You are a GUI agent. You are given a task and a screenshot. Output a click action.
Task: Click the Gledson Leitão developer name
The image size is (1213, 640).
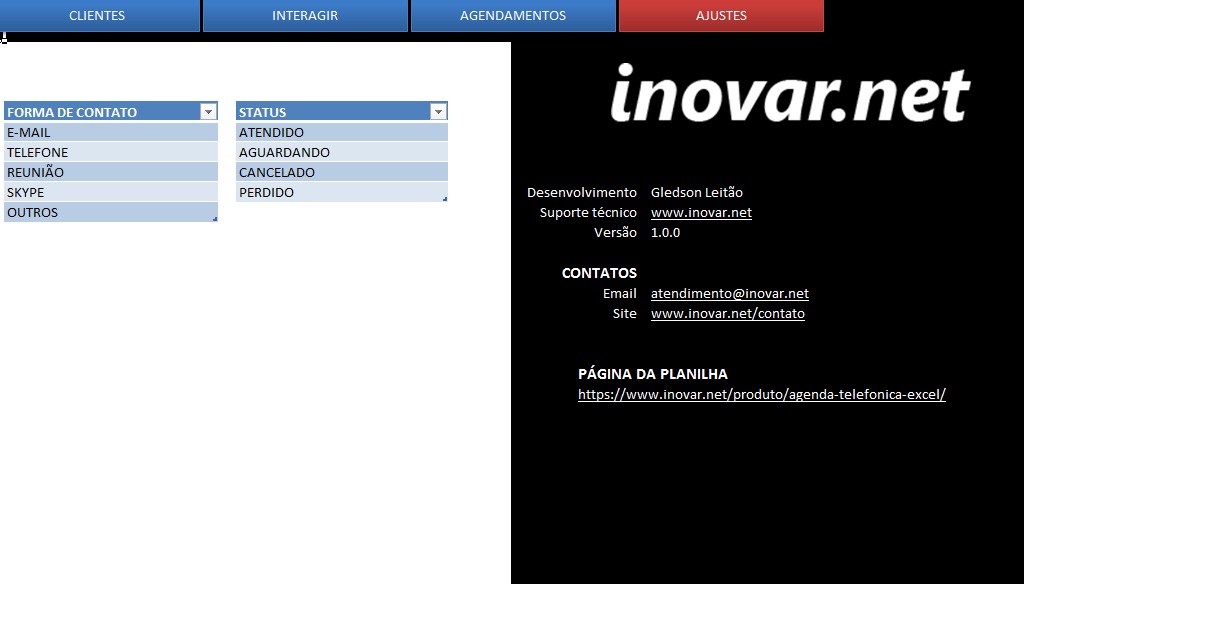coord(697,192)
